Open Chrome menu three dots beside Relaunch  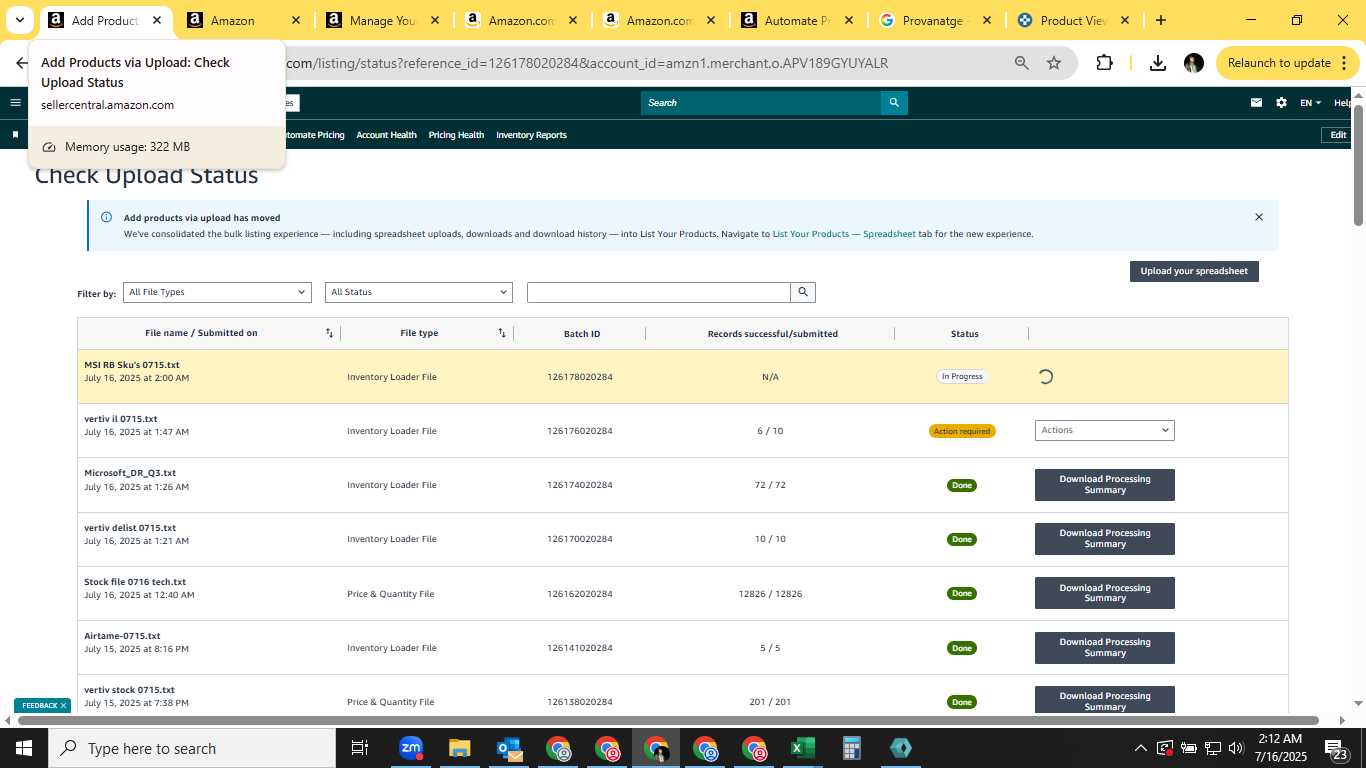pos(1345,63)
